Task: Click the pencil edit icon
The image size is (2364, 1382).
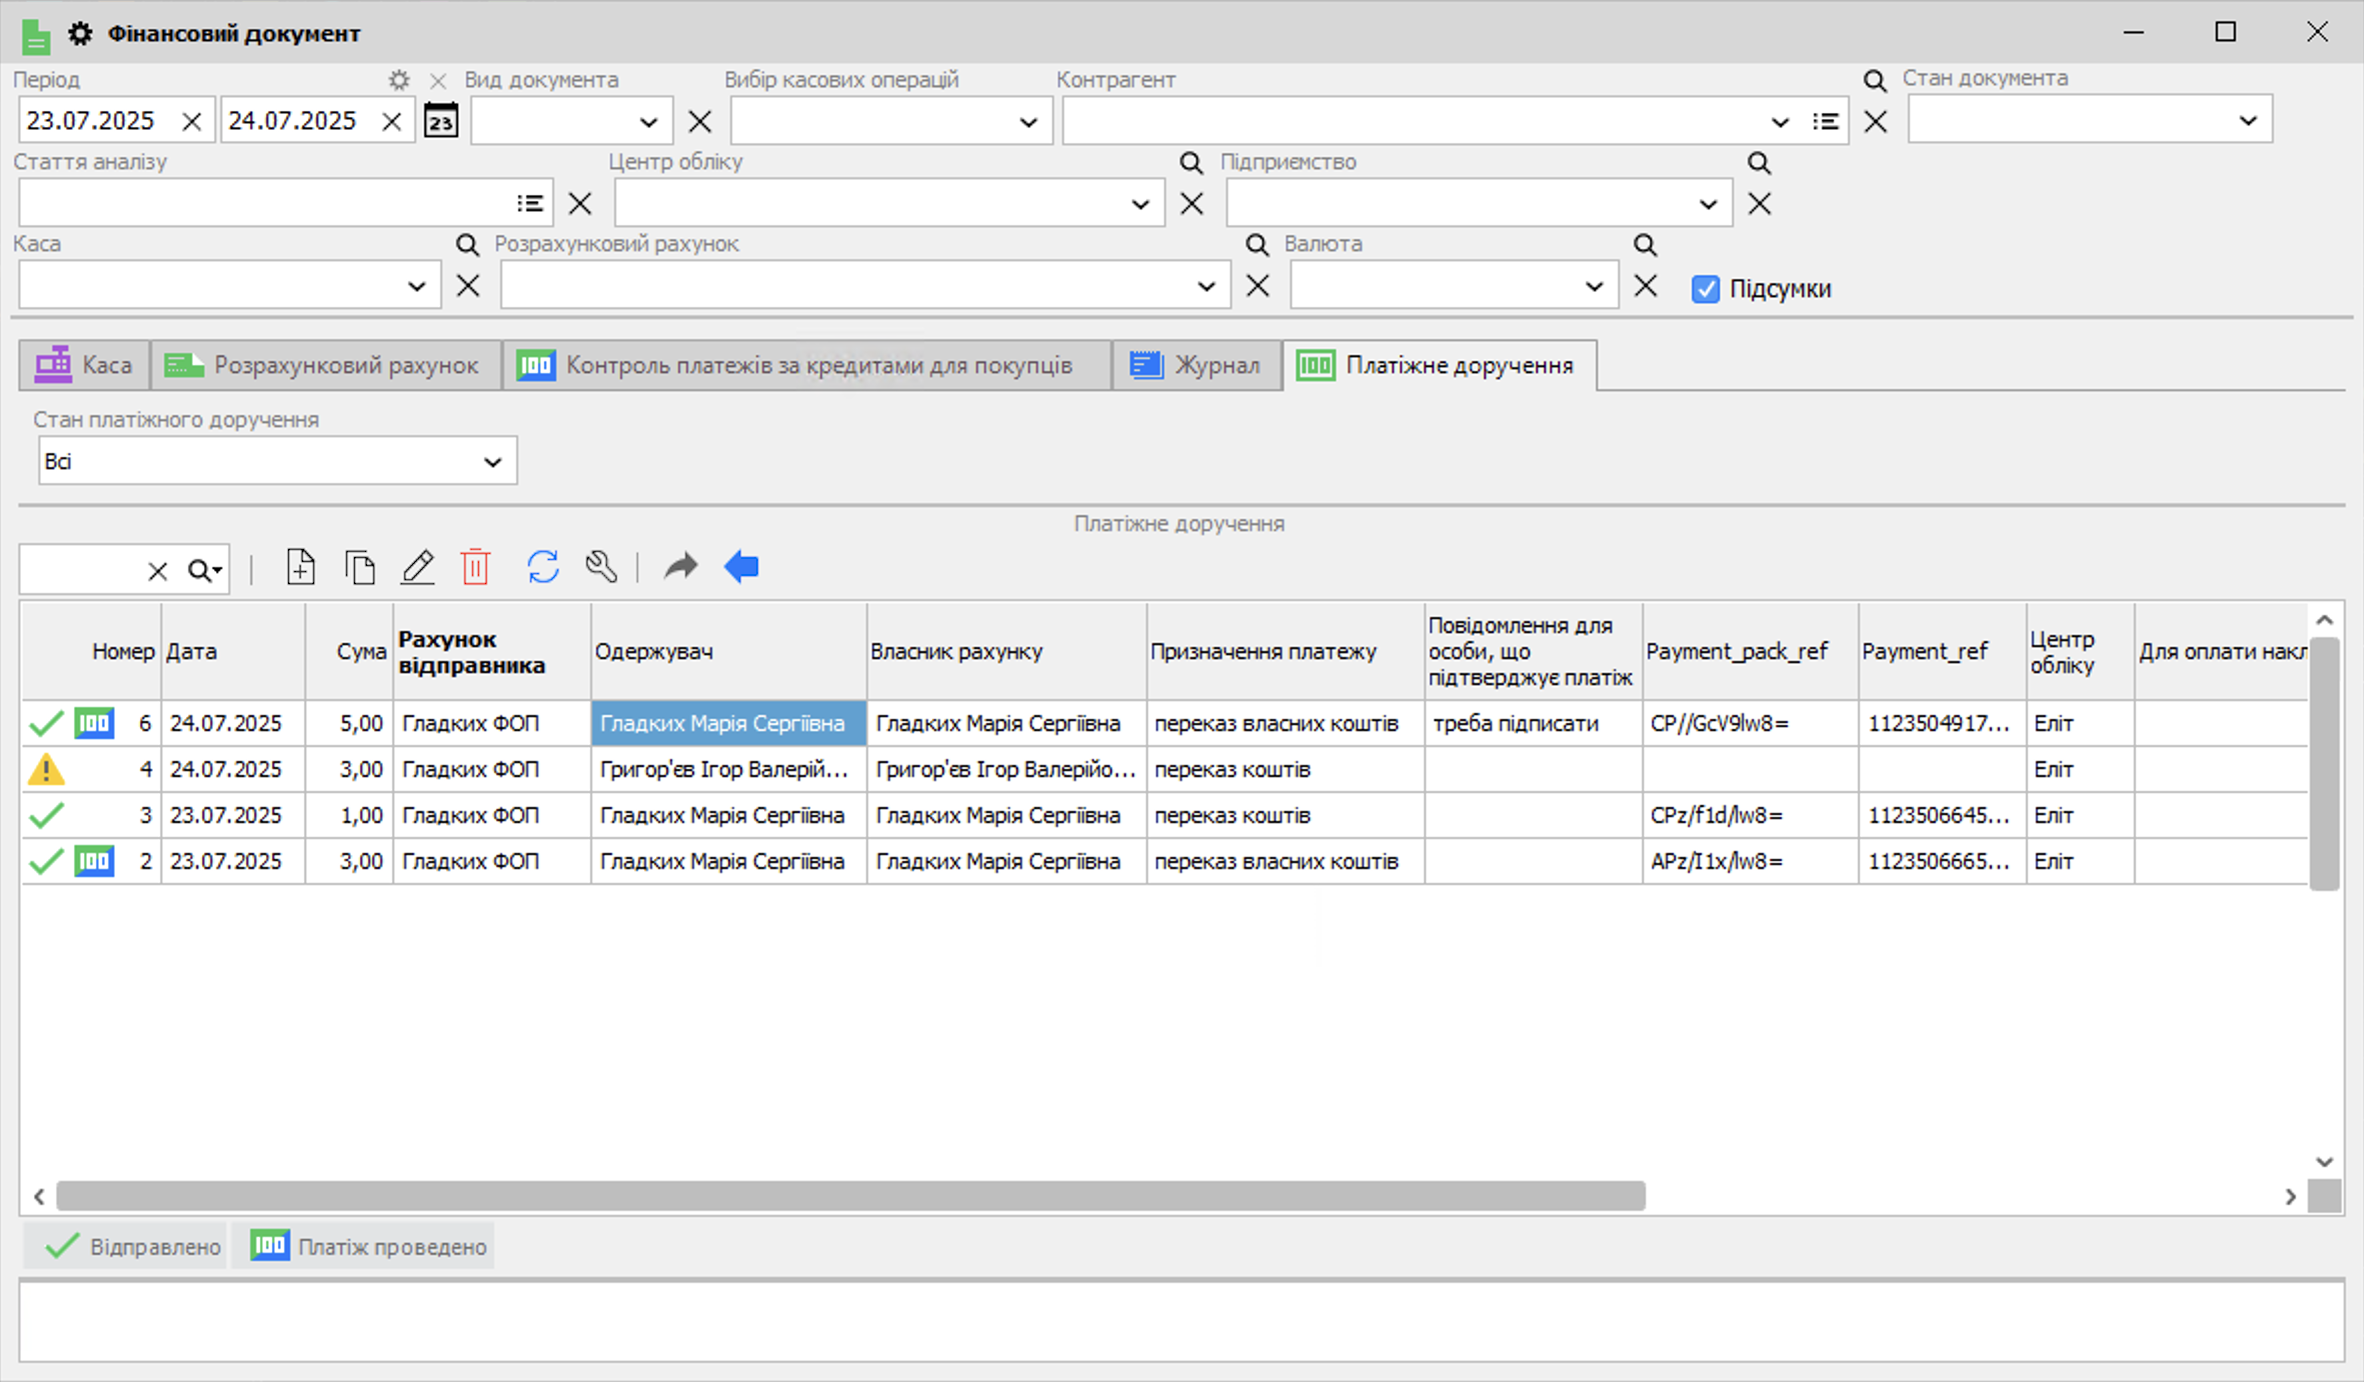Action: (x=418, y=567)
